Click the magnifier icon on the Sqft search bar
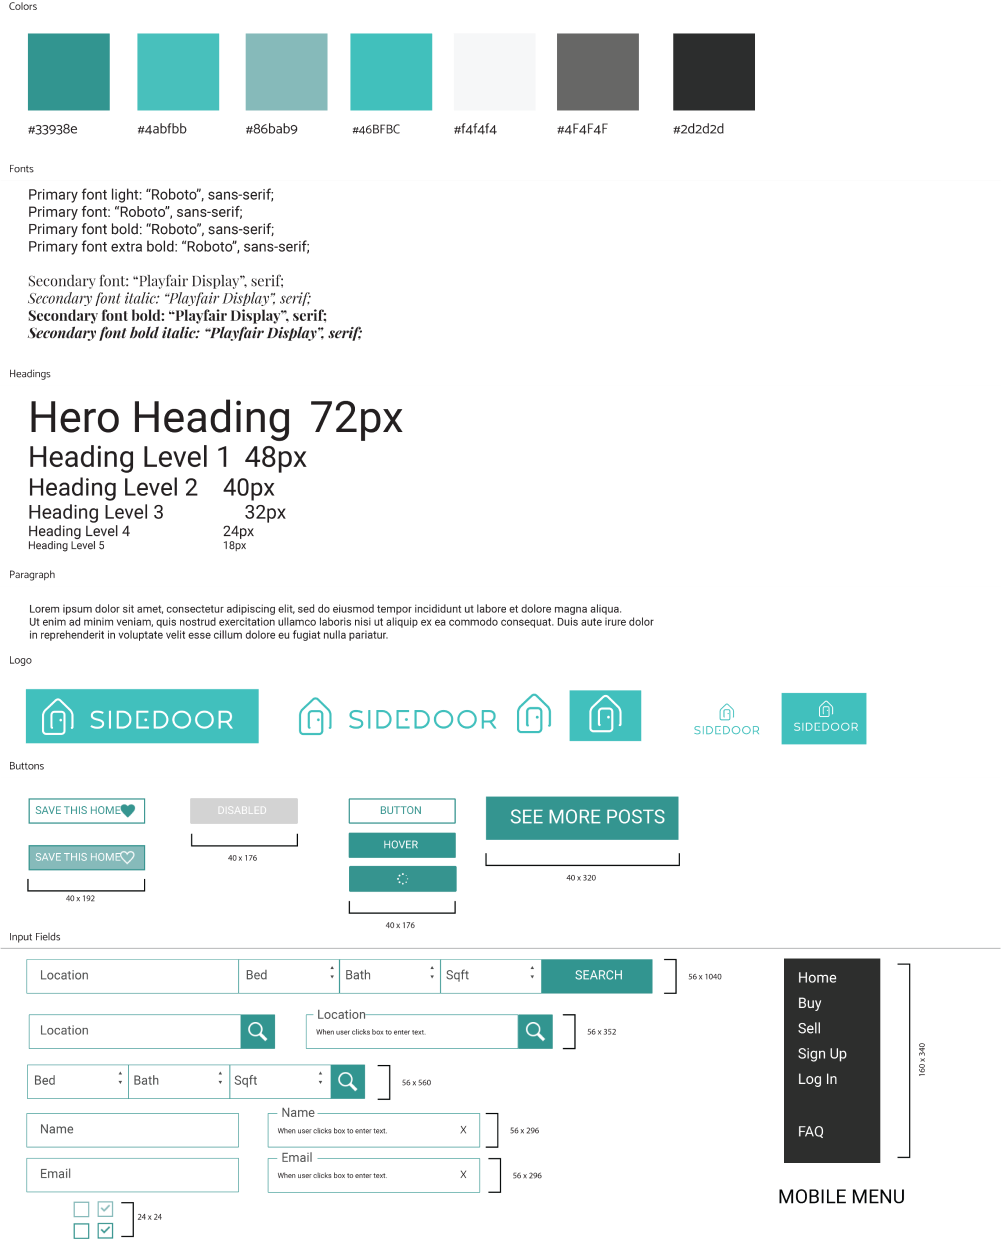Screen dimensions: 1001x1250 coord(347,1081)
